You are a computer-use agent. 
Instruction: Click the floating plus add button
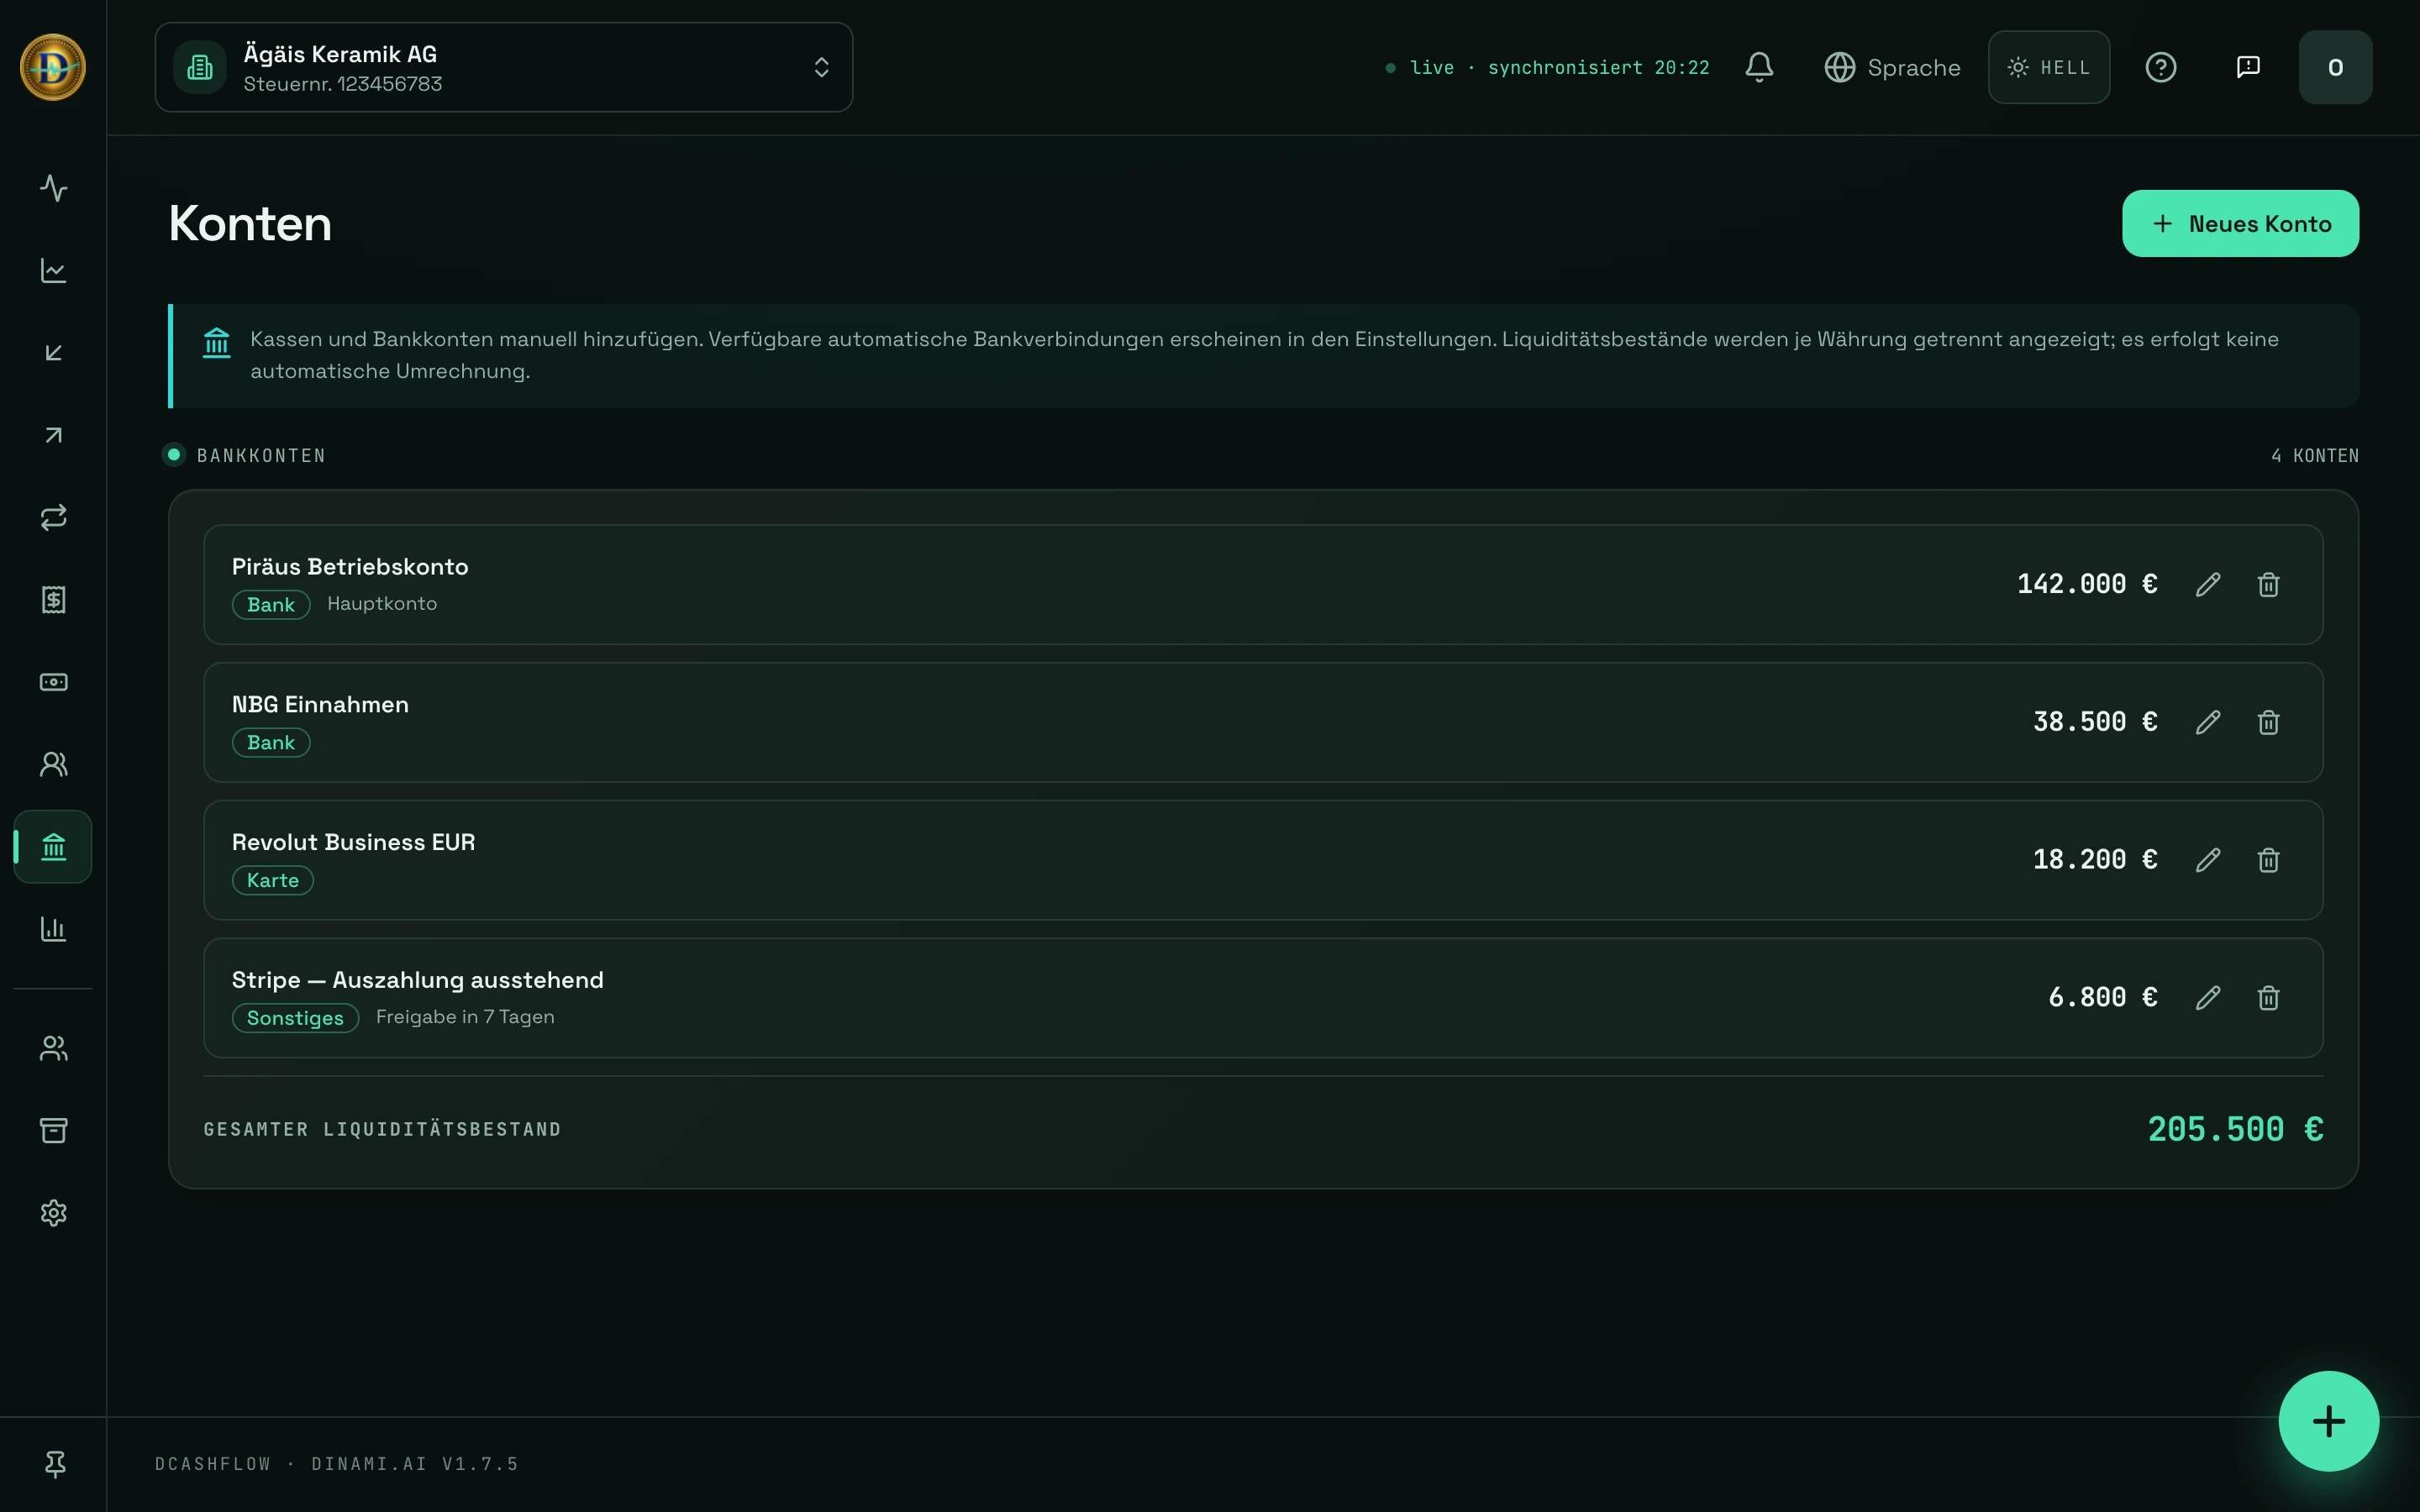2328,1421
